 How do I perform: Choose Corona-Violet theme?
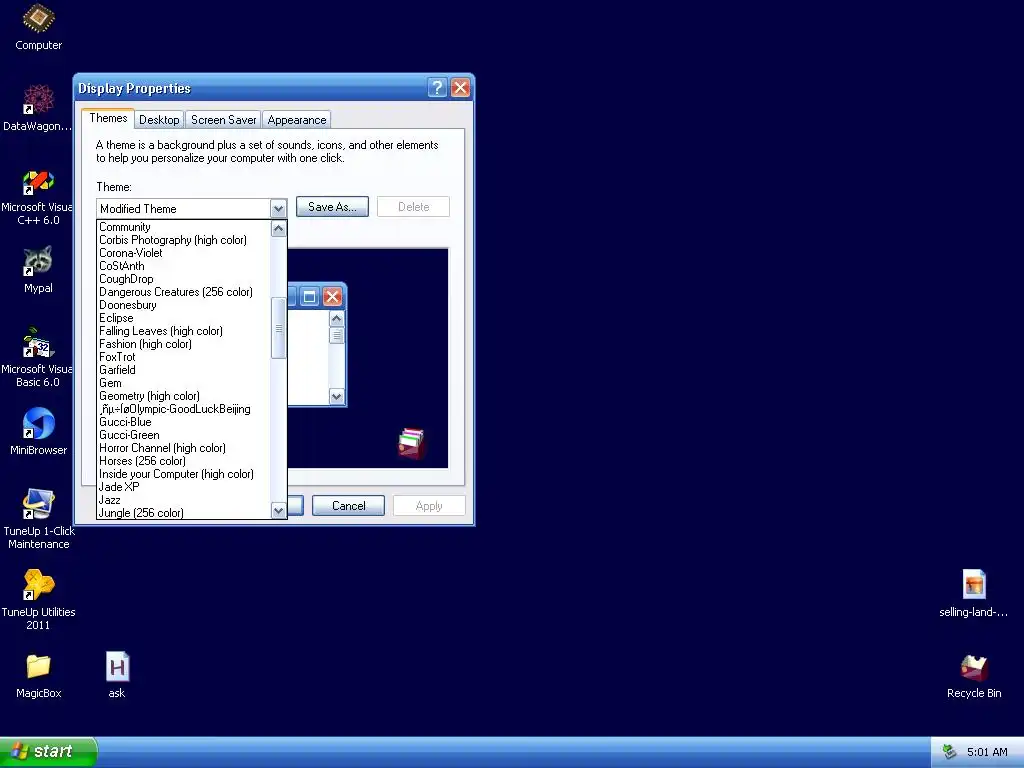click(x=184, y=253)
